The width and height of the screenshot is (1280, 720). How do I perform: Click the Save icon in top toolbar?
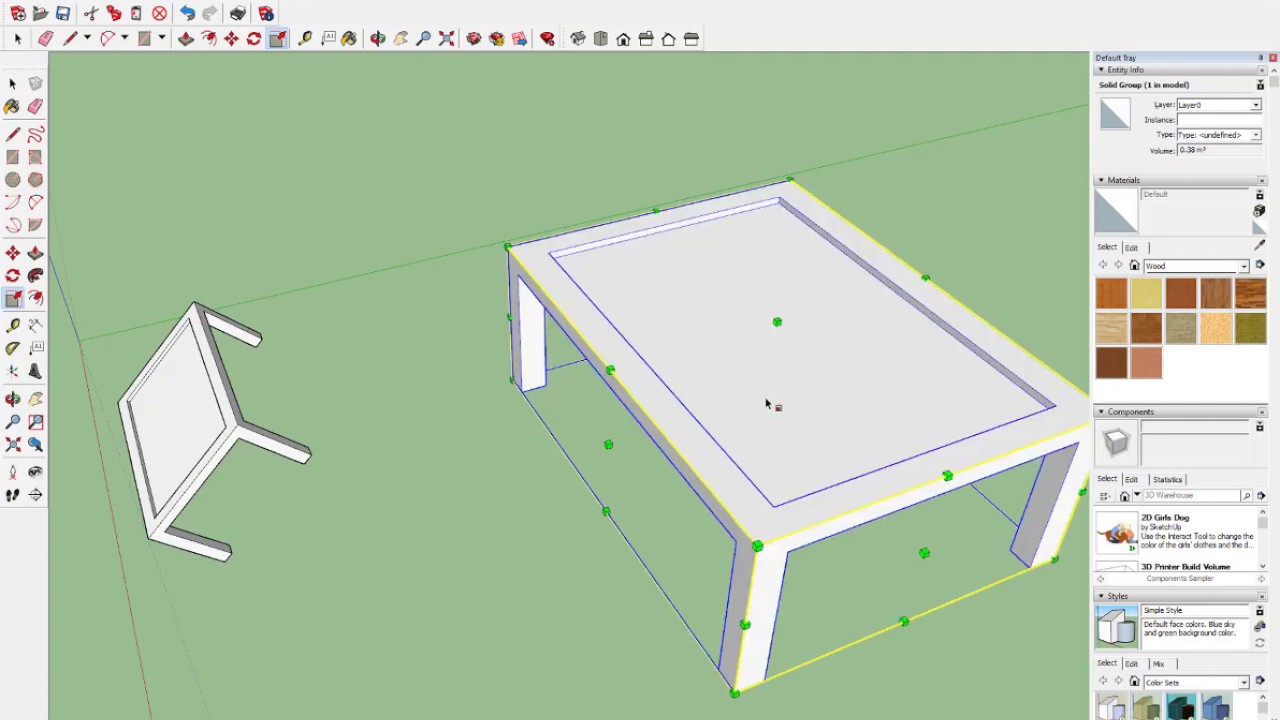coord(63,13)
